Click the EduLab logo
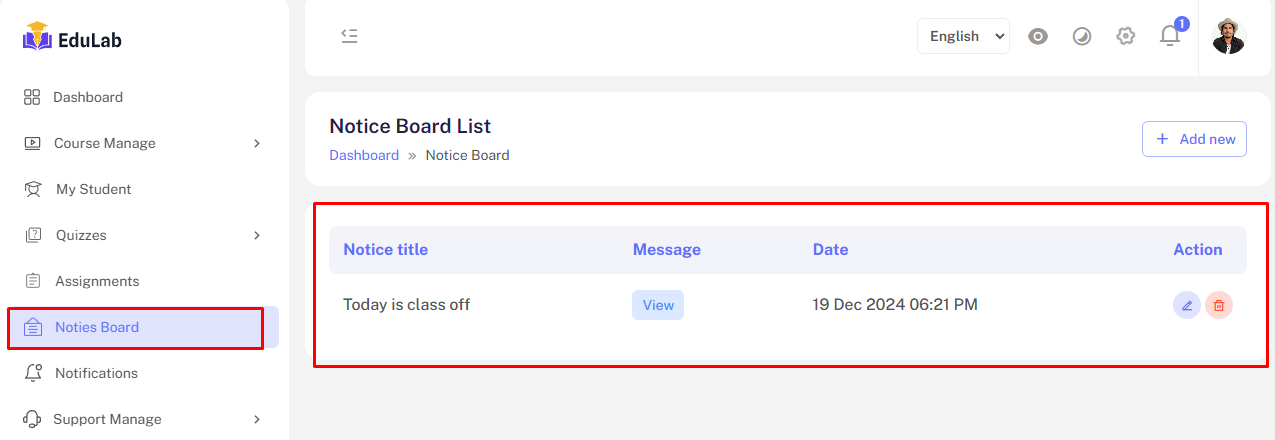 (x=72, y=39)
